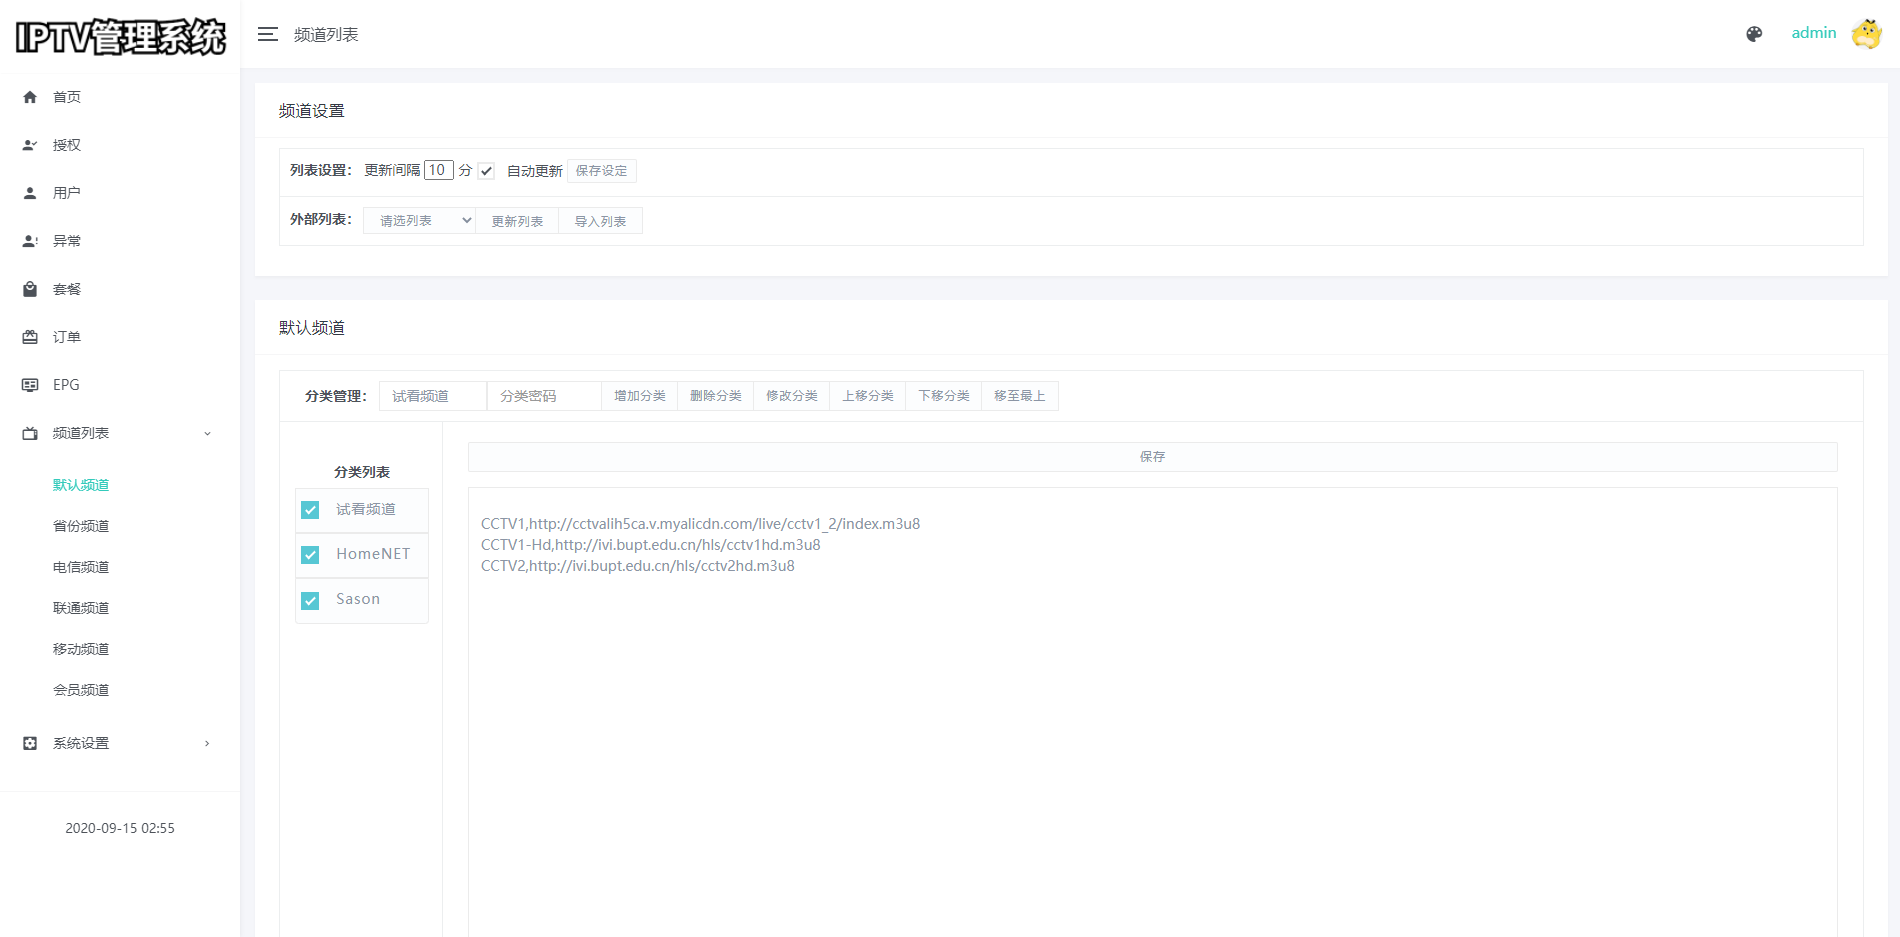Uncheck the 自动更新 checkbox
Screen dimensions: 1900x937
point(487,171)
